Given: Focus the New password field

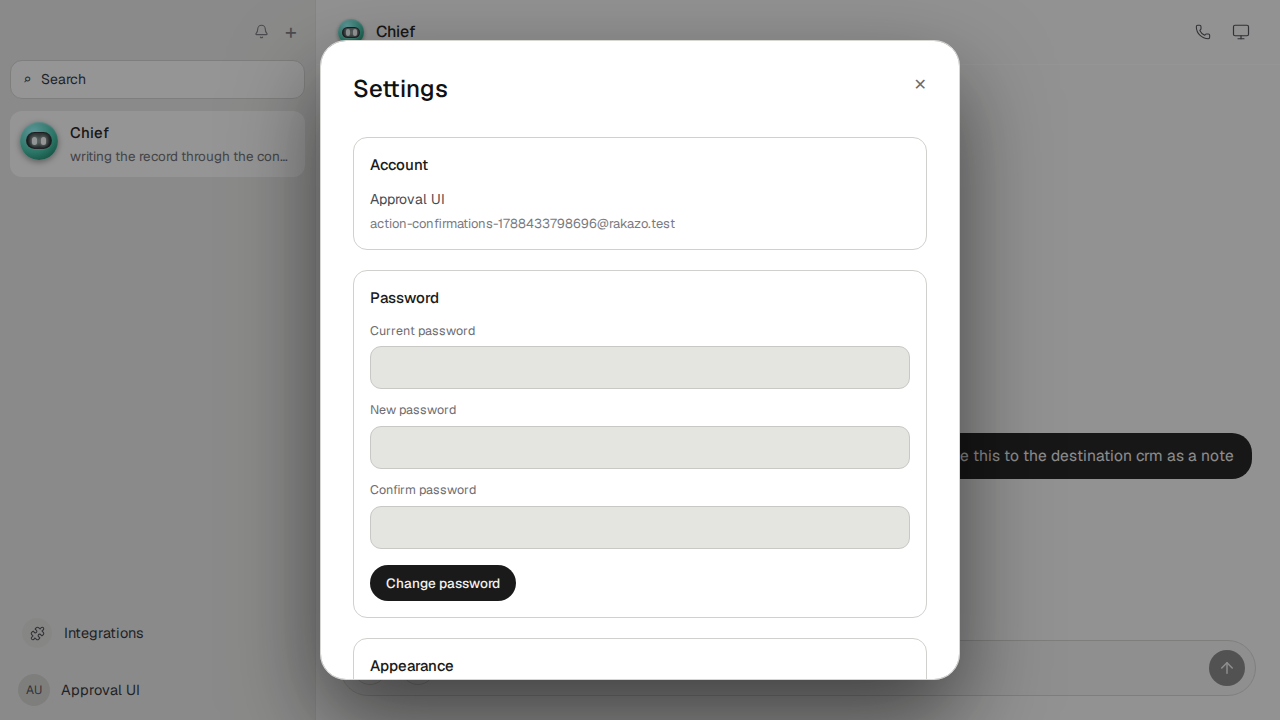Looking at the screenshot, I should coord(640,447).
